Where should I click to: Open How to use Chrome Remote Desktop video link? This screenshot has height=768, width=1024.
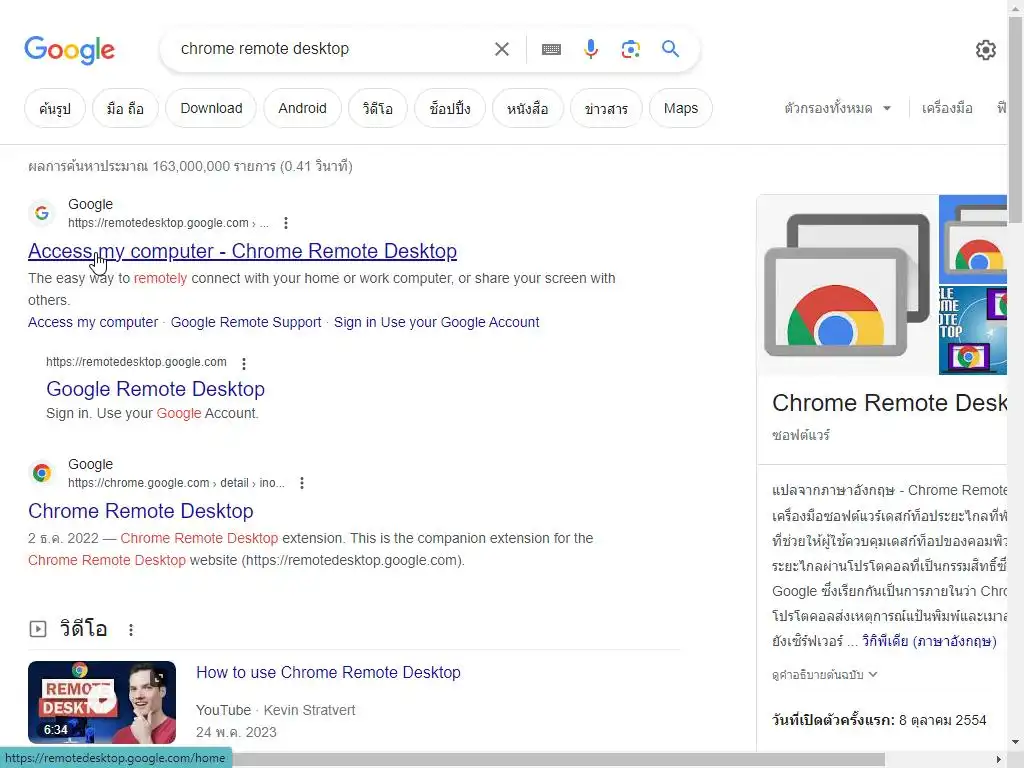point(328,673)
